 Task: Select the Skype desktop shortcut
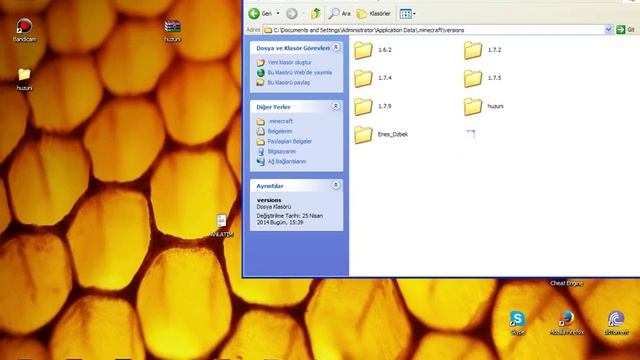click(517, 323)
